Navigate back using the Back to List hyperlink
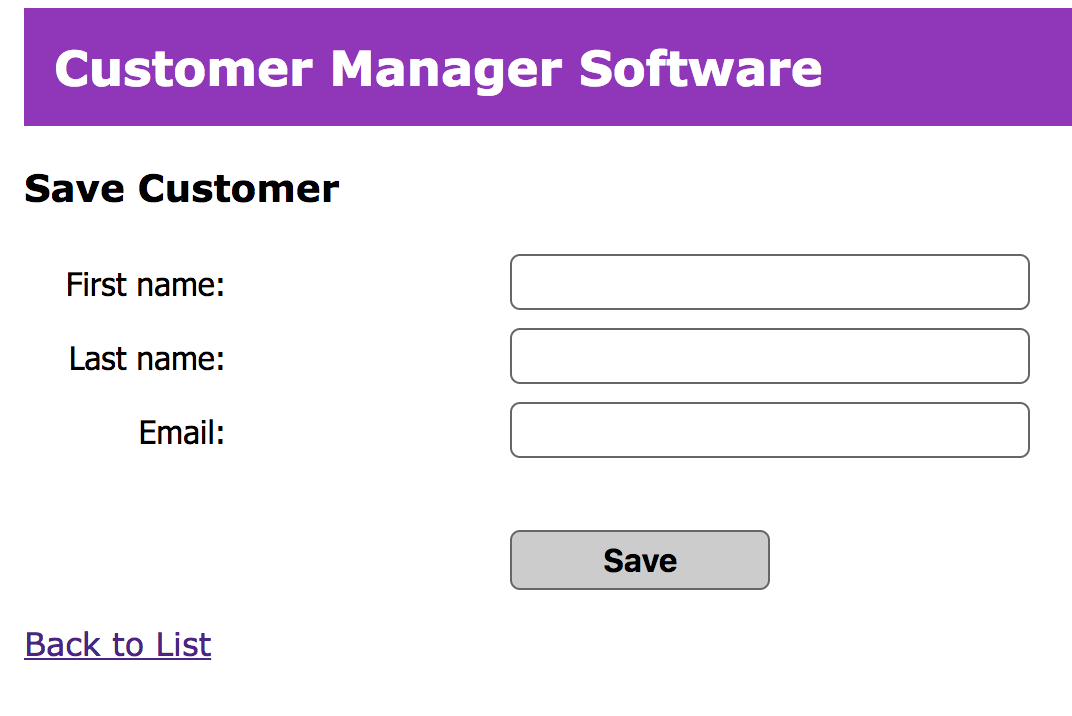 (117, 644)
